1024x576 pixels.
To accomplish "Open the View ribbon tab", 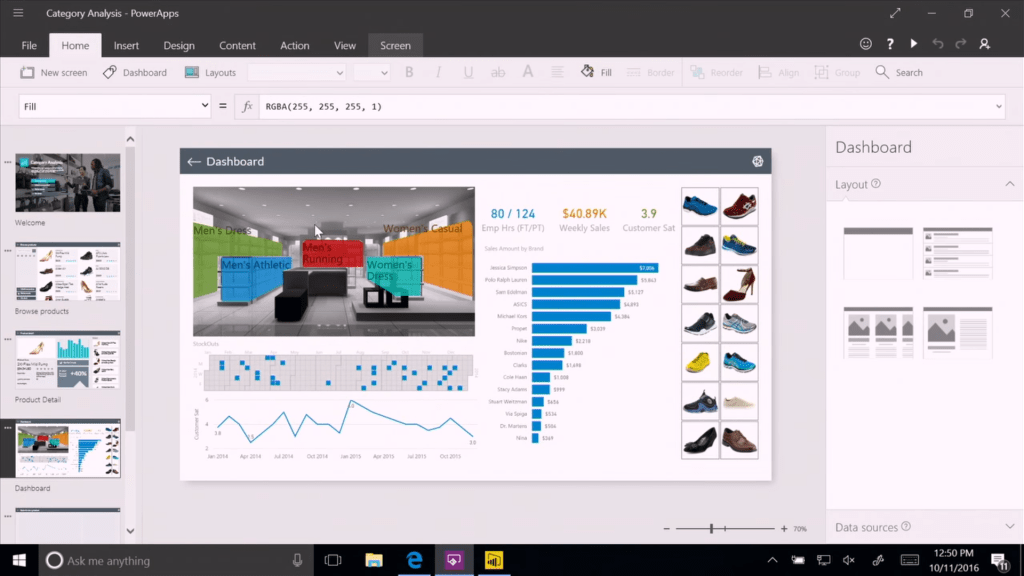I will tap(344, 44).
